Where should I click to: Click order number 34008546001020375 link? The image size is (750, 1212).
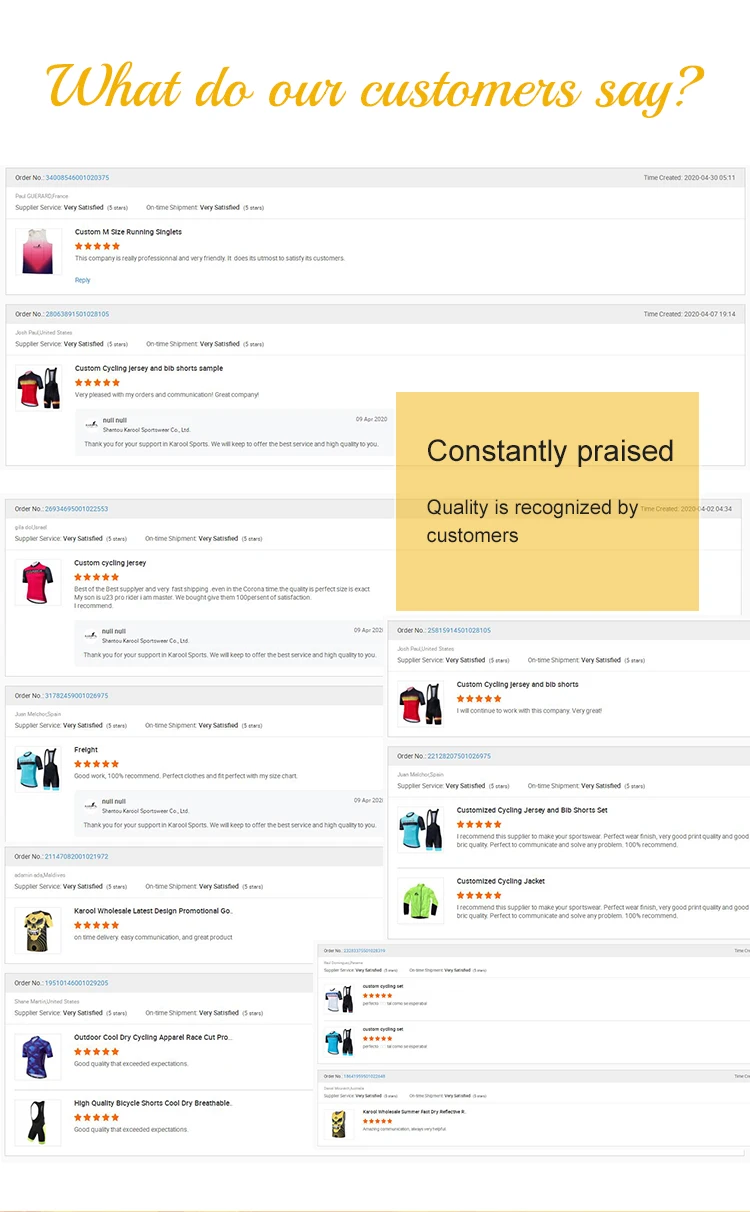[x=77, y=178]
